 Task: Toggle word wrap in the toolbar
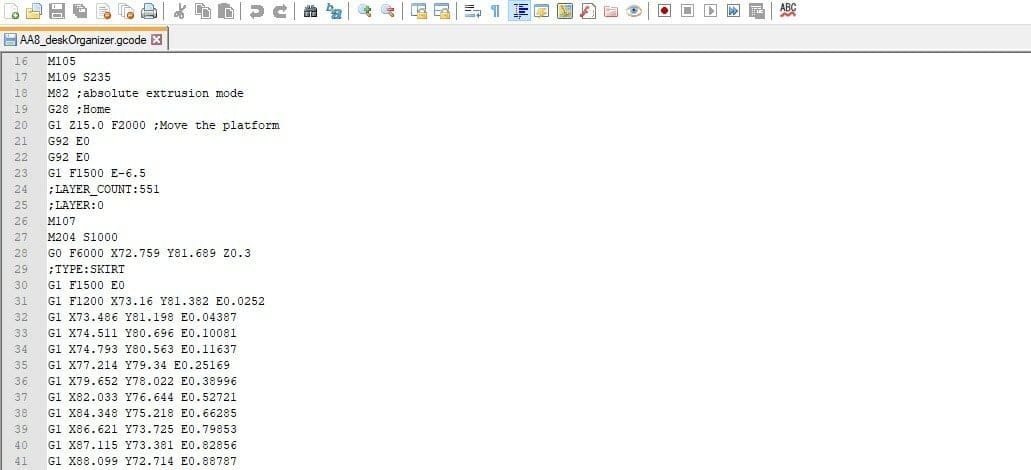click(472, 11)
